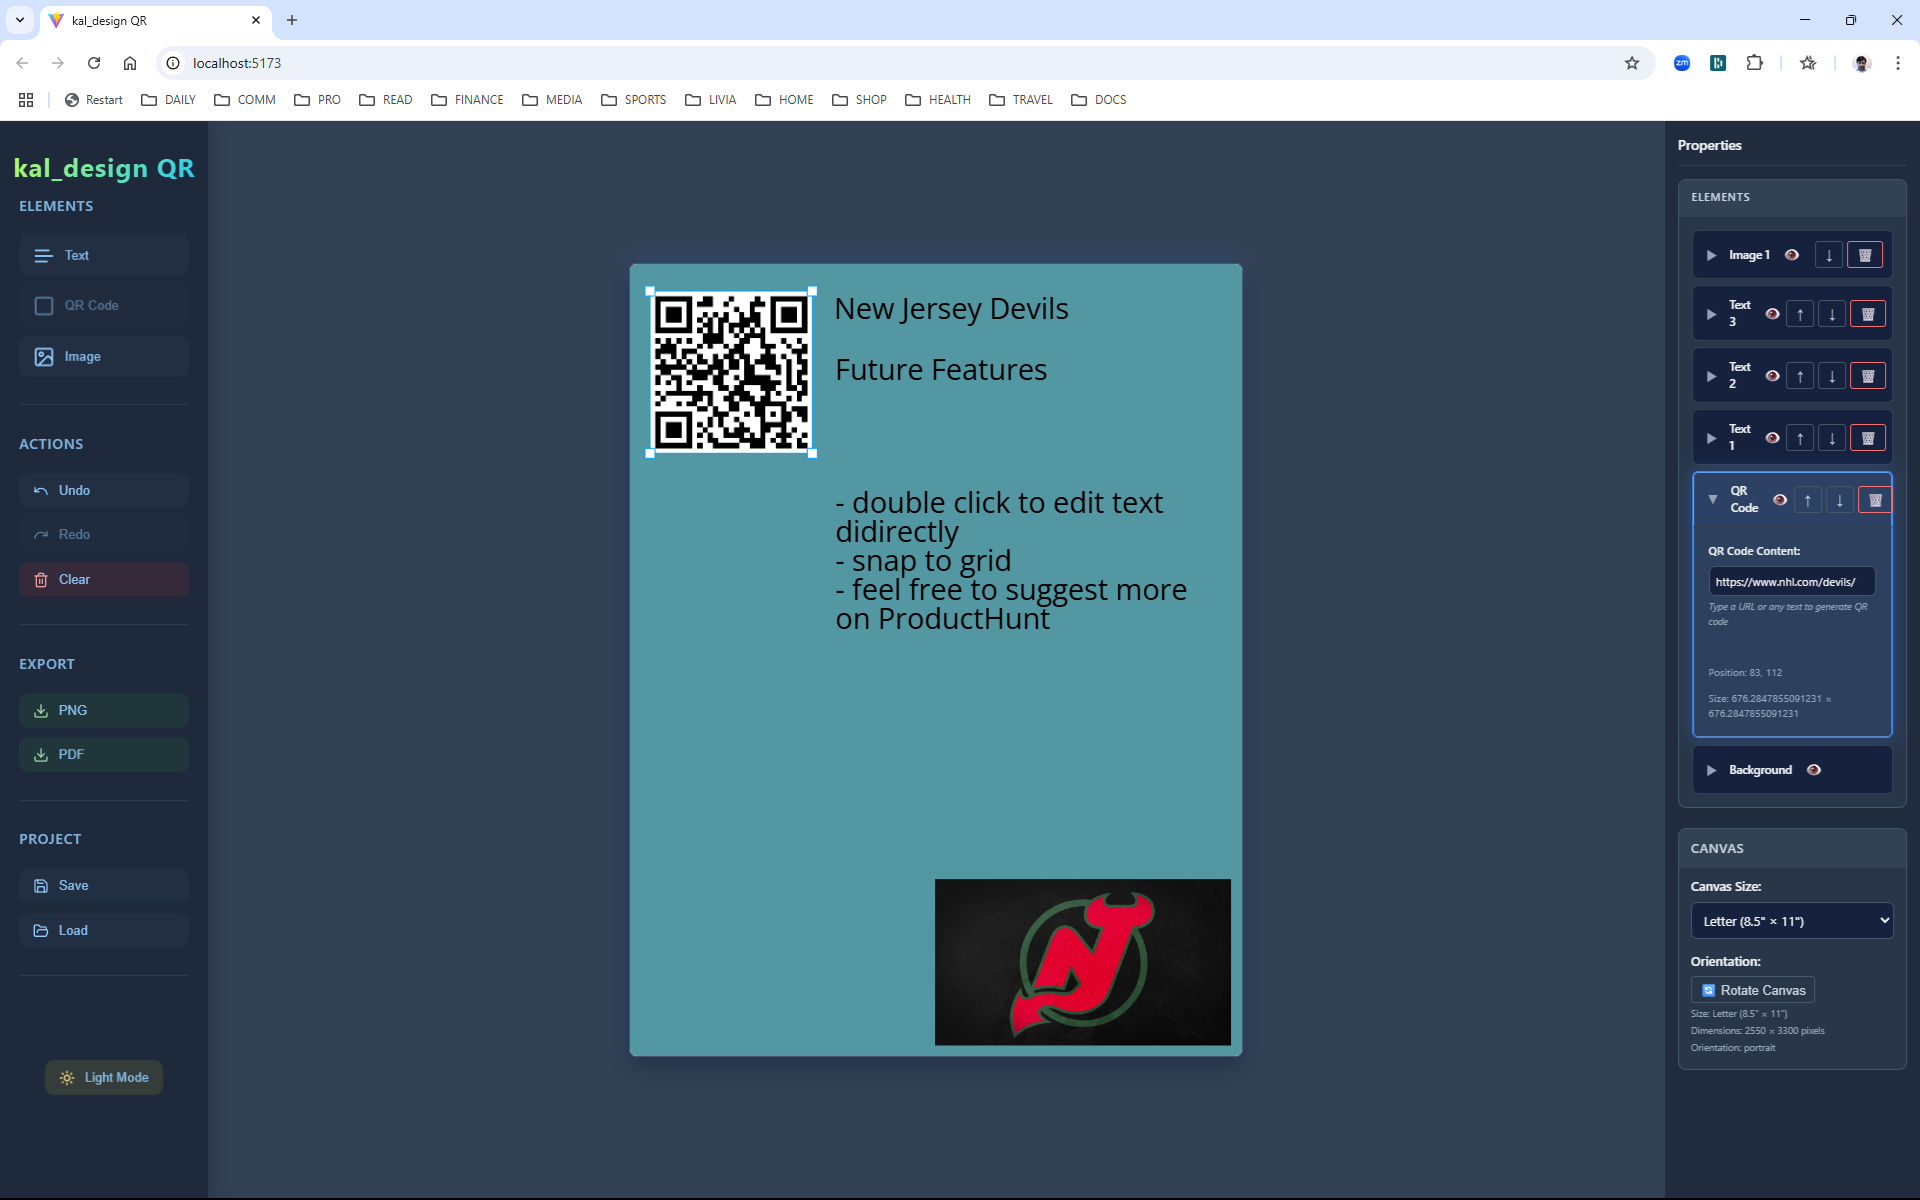The image size is (1920, 1200).
Task: Move Text 1 layer down
Action: point(1832,438)
